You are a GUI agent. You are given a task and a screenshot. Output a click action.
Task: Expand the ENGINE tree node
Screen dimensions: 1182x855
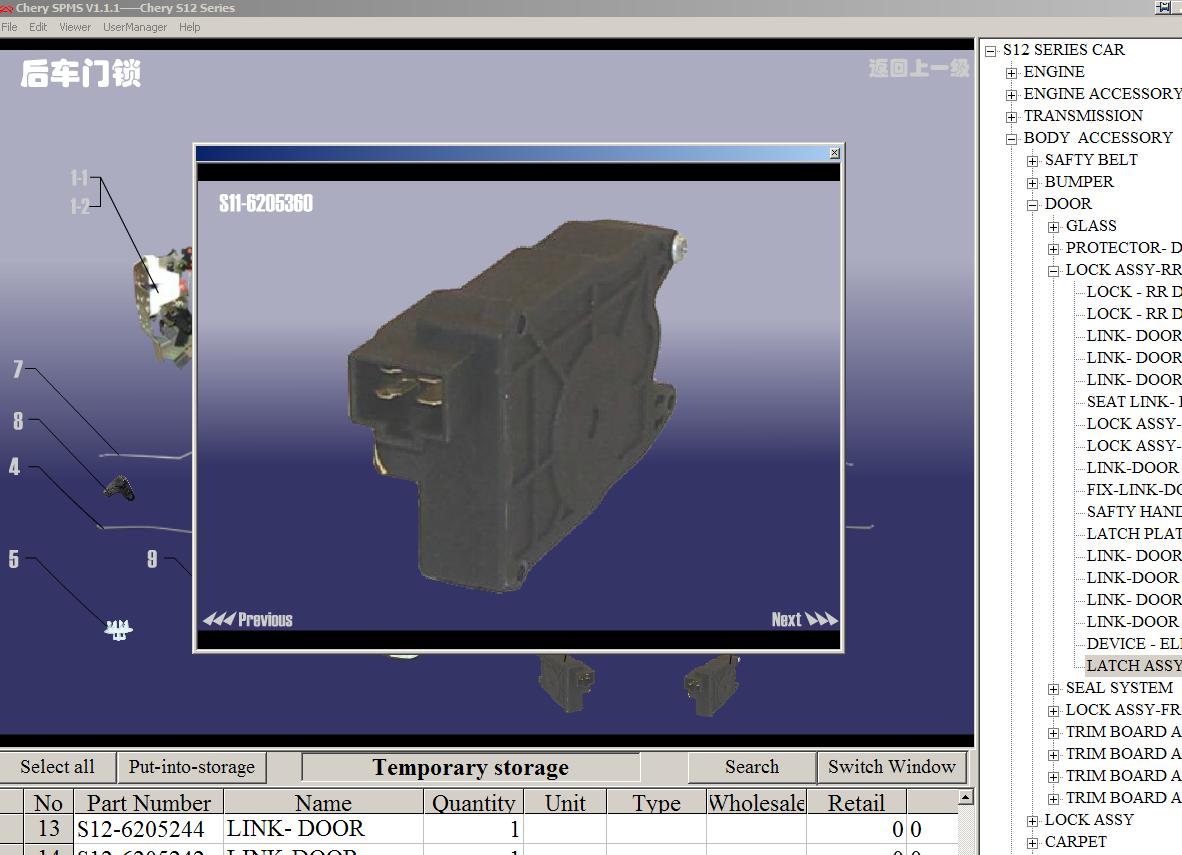click(x=1012, y=73)
